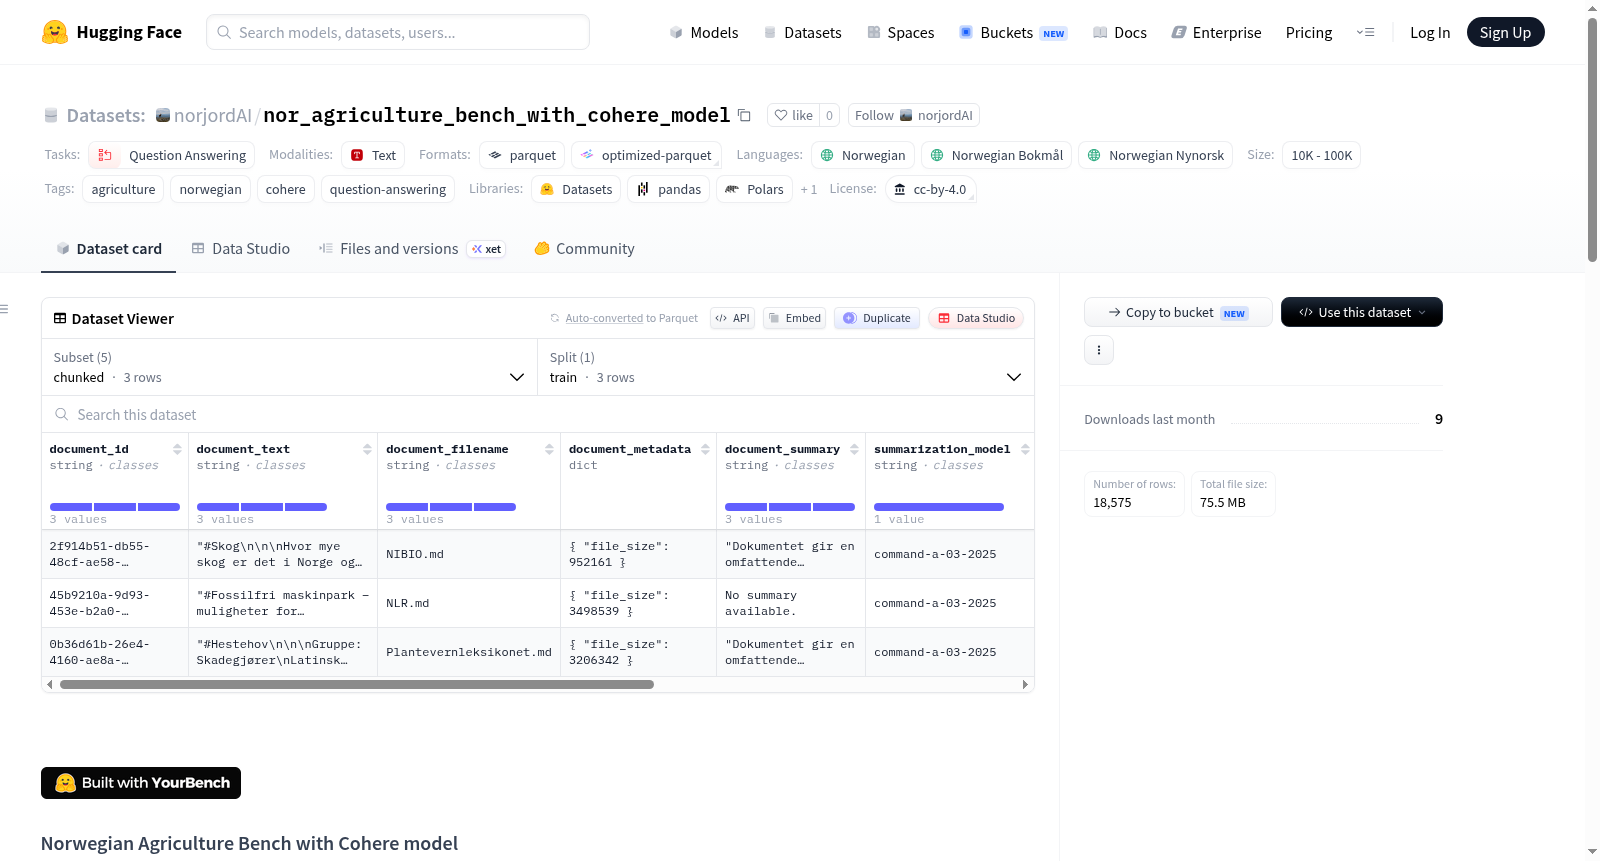Click the Norwegian Bokmål language tag
The image size is (1600, 861).
tap(996, 155)
